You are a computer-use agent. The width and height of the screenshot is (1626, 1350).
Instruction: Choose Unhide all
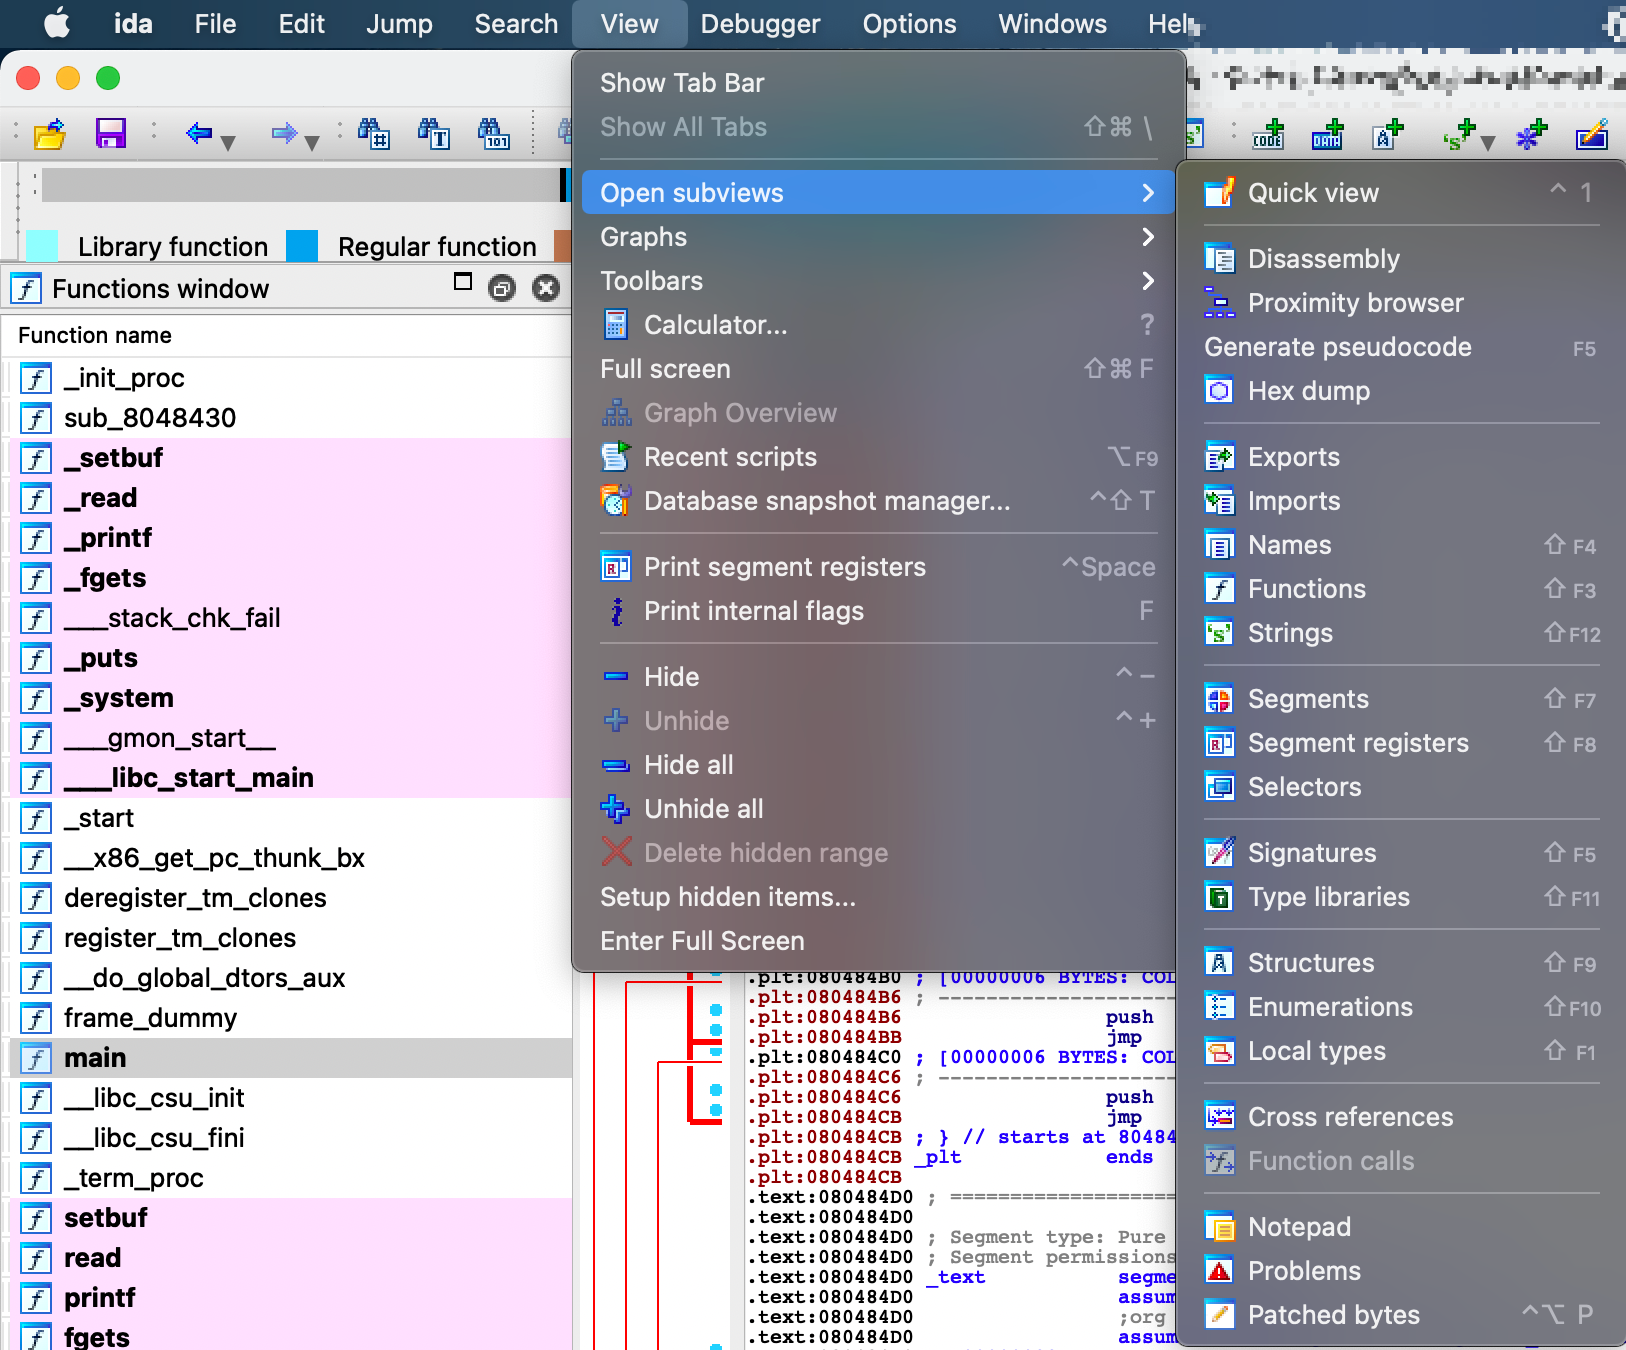(878, 809)
